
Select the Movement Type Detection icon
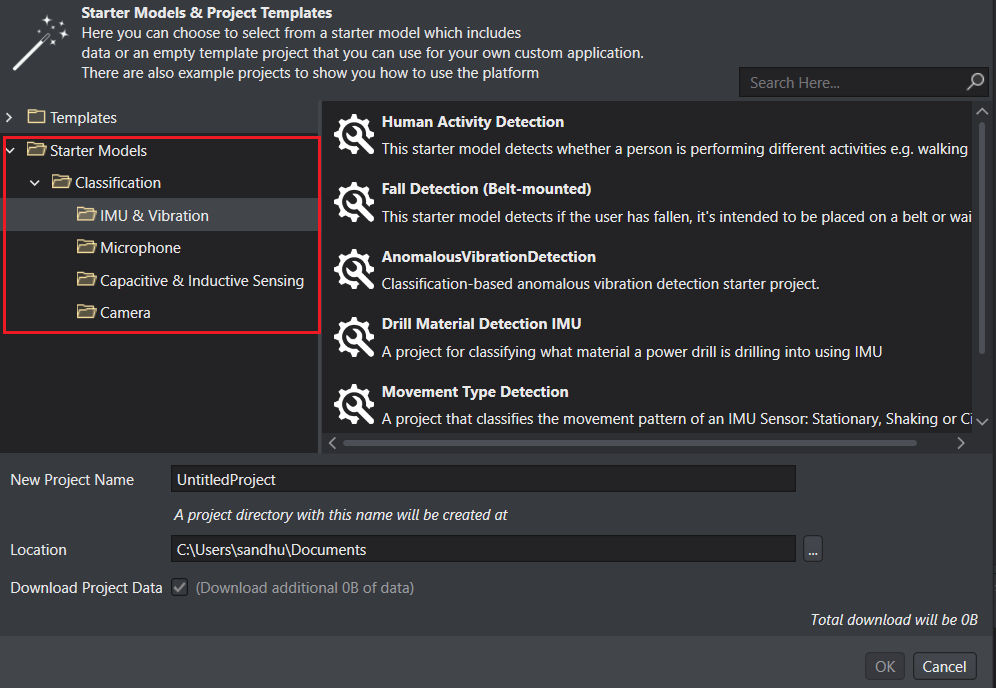(354, 404)
